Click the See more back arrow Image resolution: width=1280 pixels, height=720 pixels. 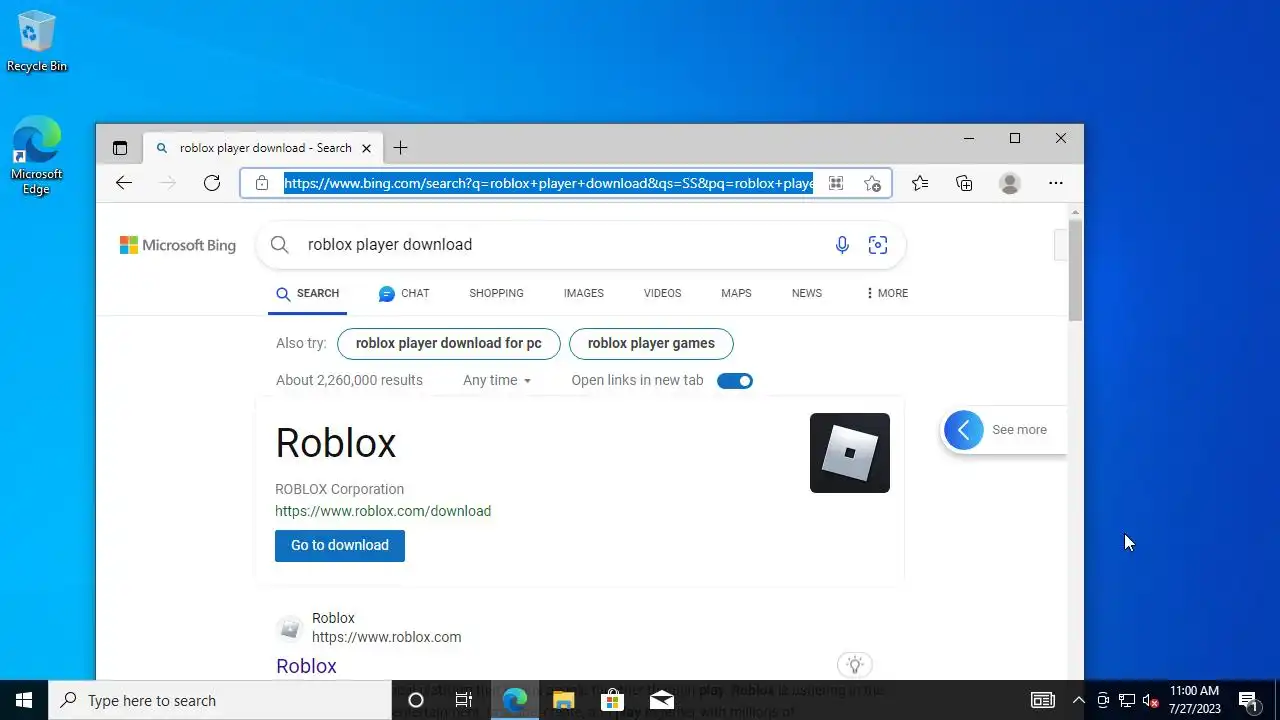tap(964, 430)
